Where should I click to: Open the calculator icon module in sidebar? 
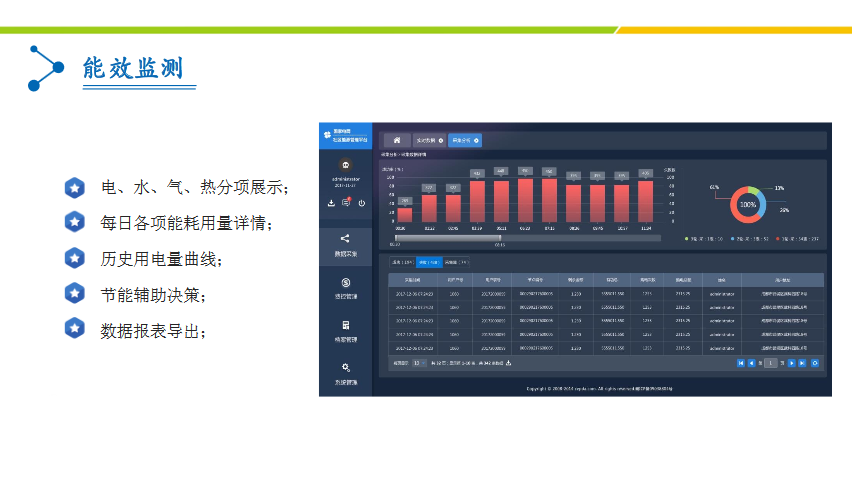click(x=345, y=325)
